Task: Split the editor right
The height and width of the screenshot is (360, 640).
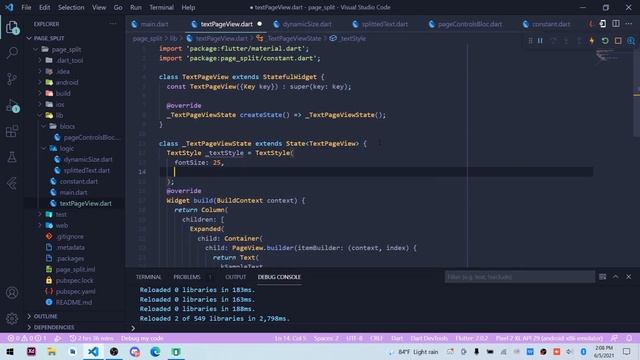Action: click(616, 24)
